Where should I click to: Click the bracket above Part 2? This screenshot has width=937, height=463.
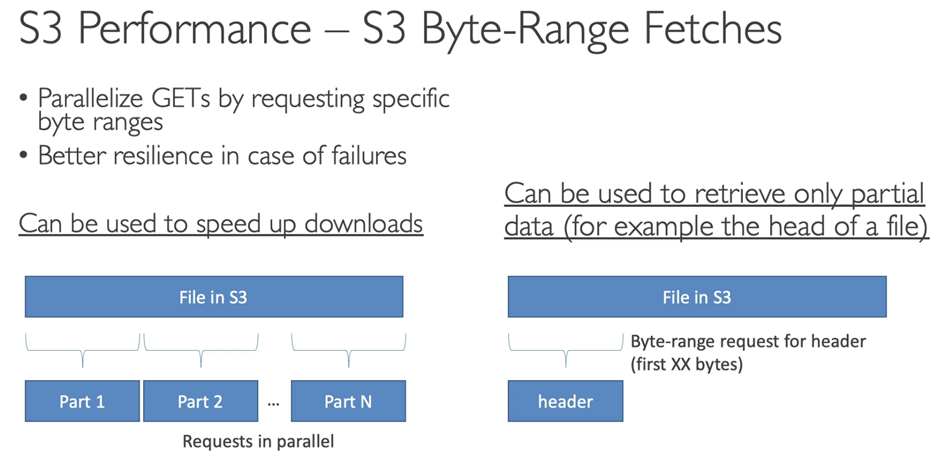[x=200, y=349]
